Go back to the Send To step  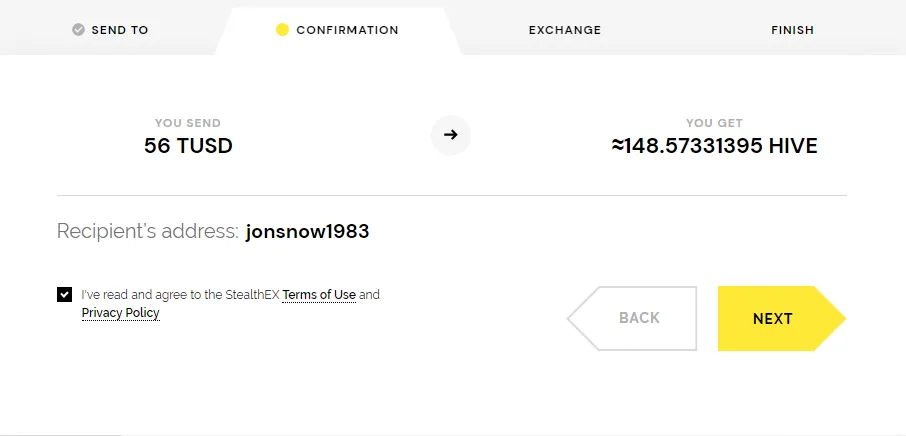110,30
